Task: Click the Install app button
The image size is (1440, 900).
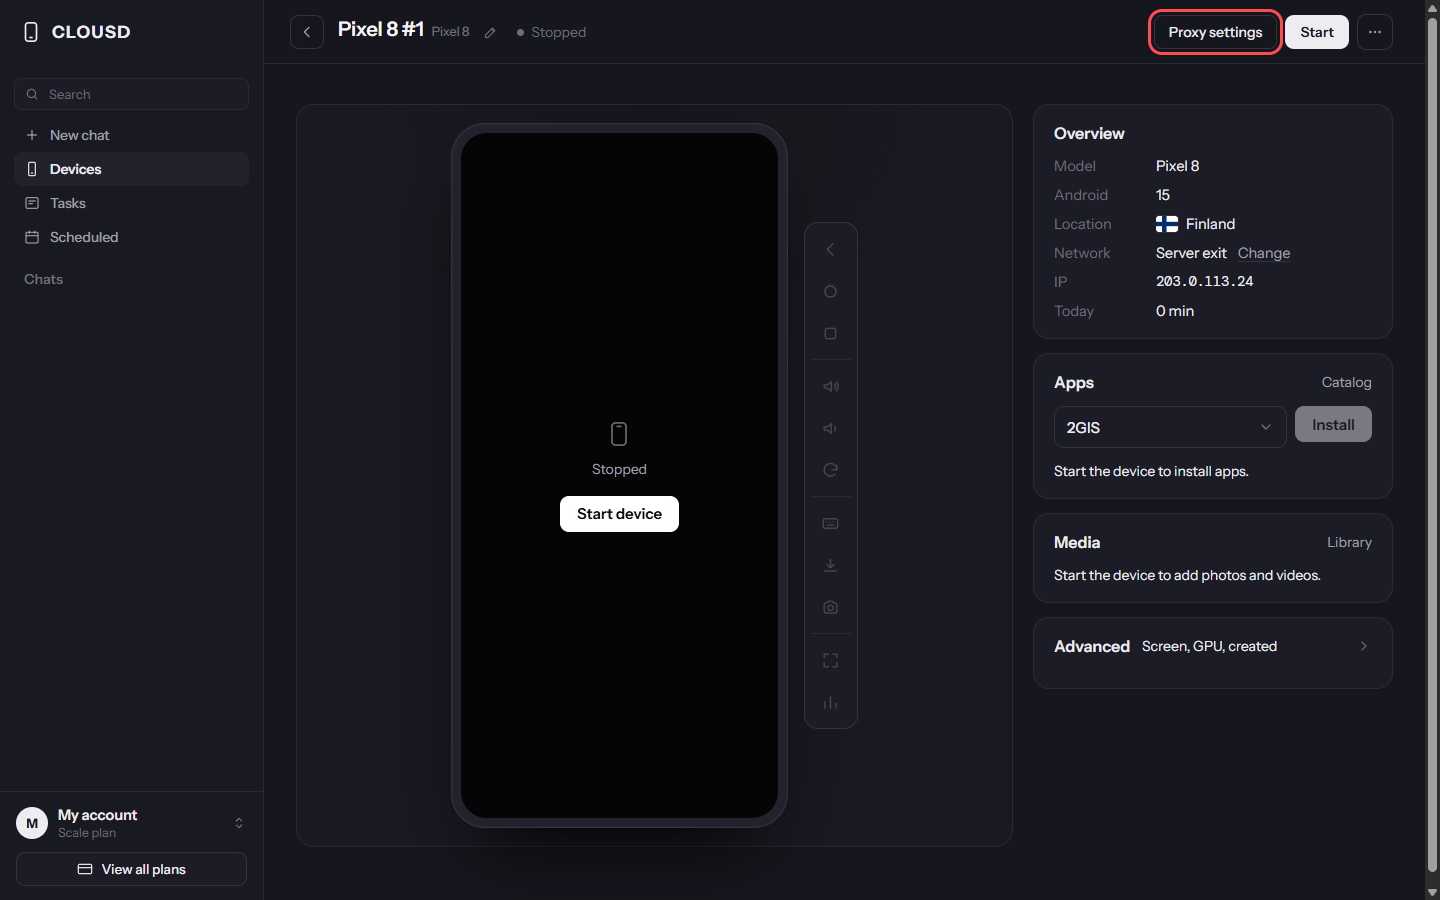Action: tap(1333, 425)
